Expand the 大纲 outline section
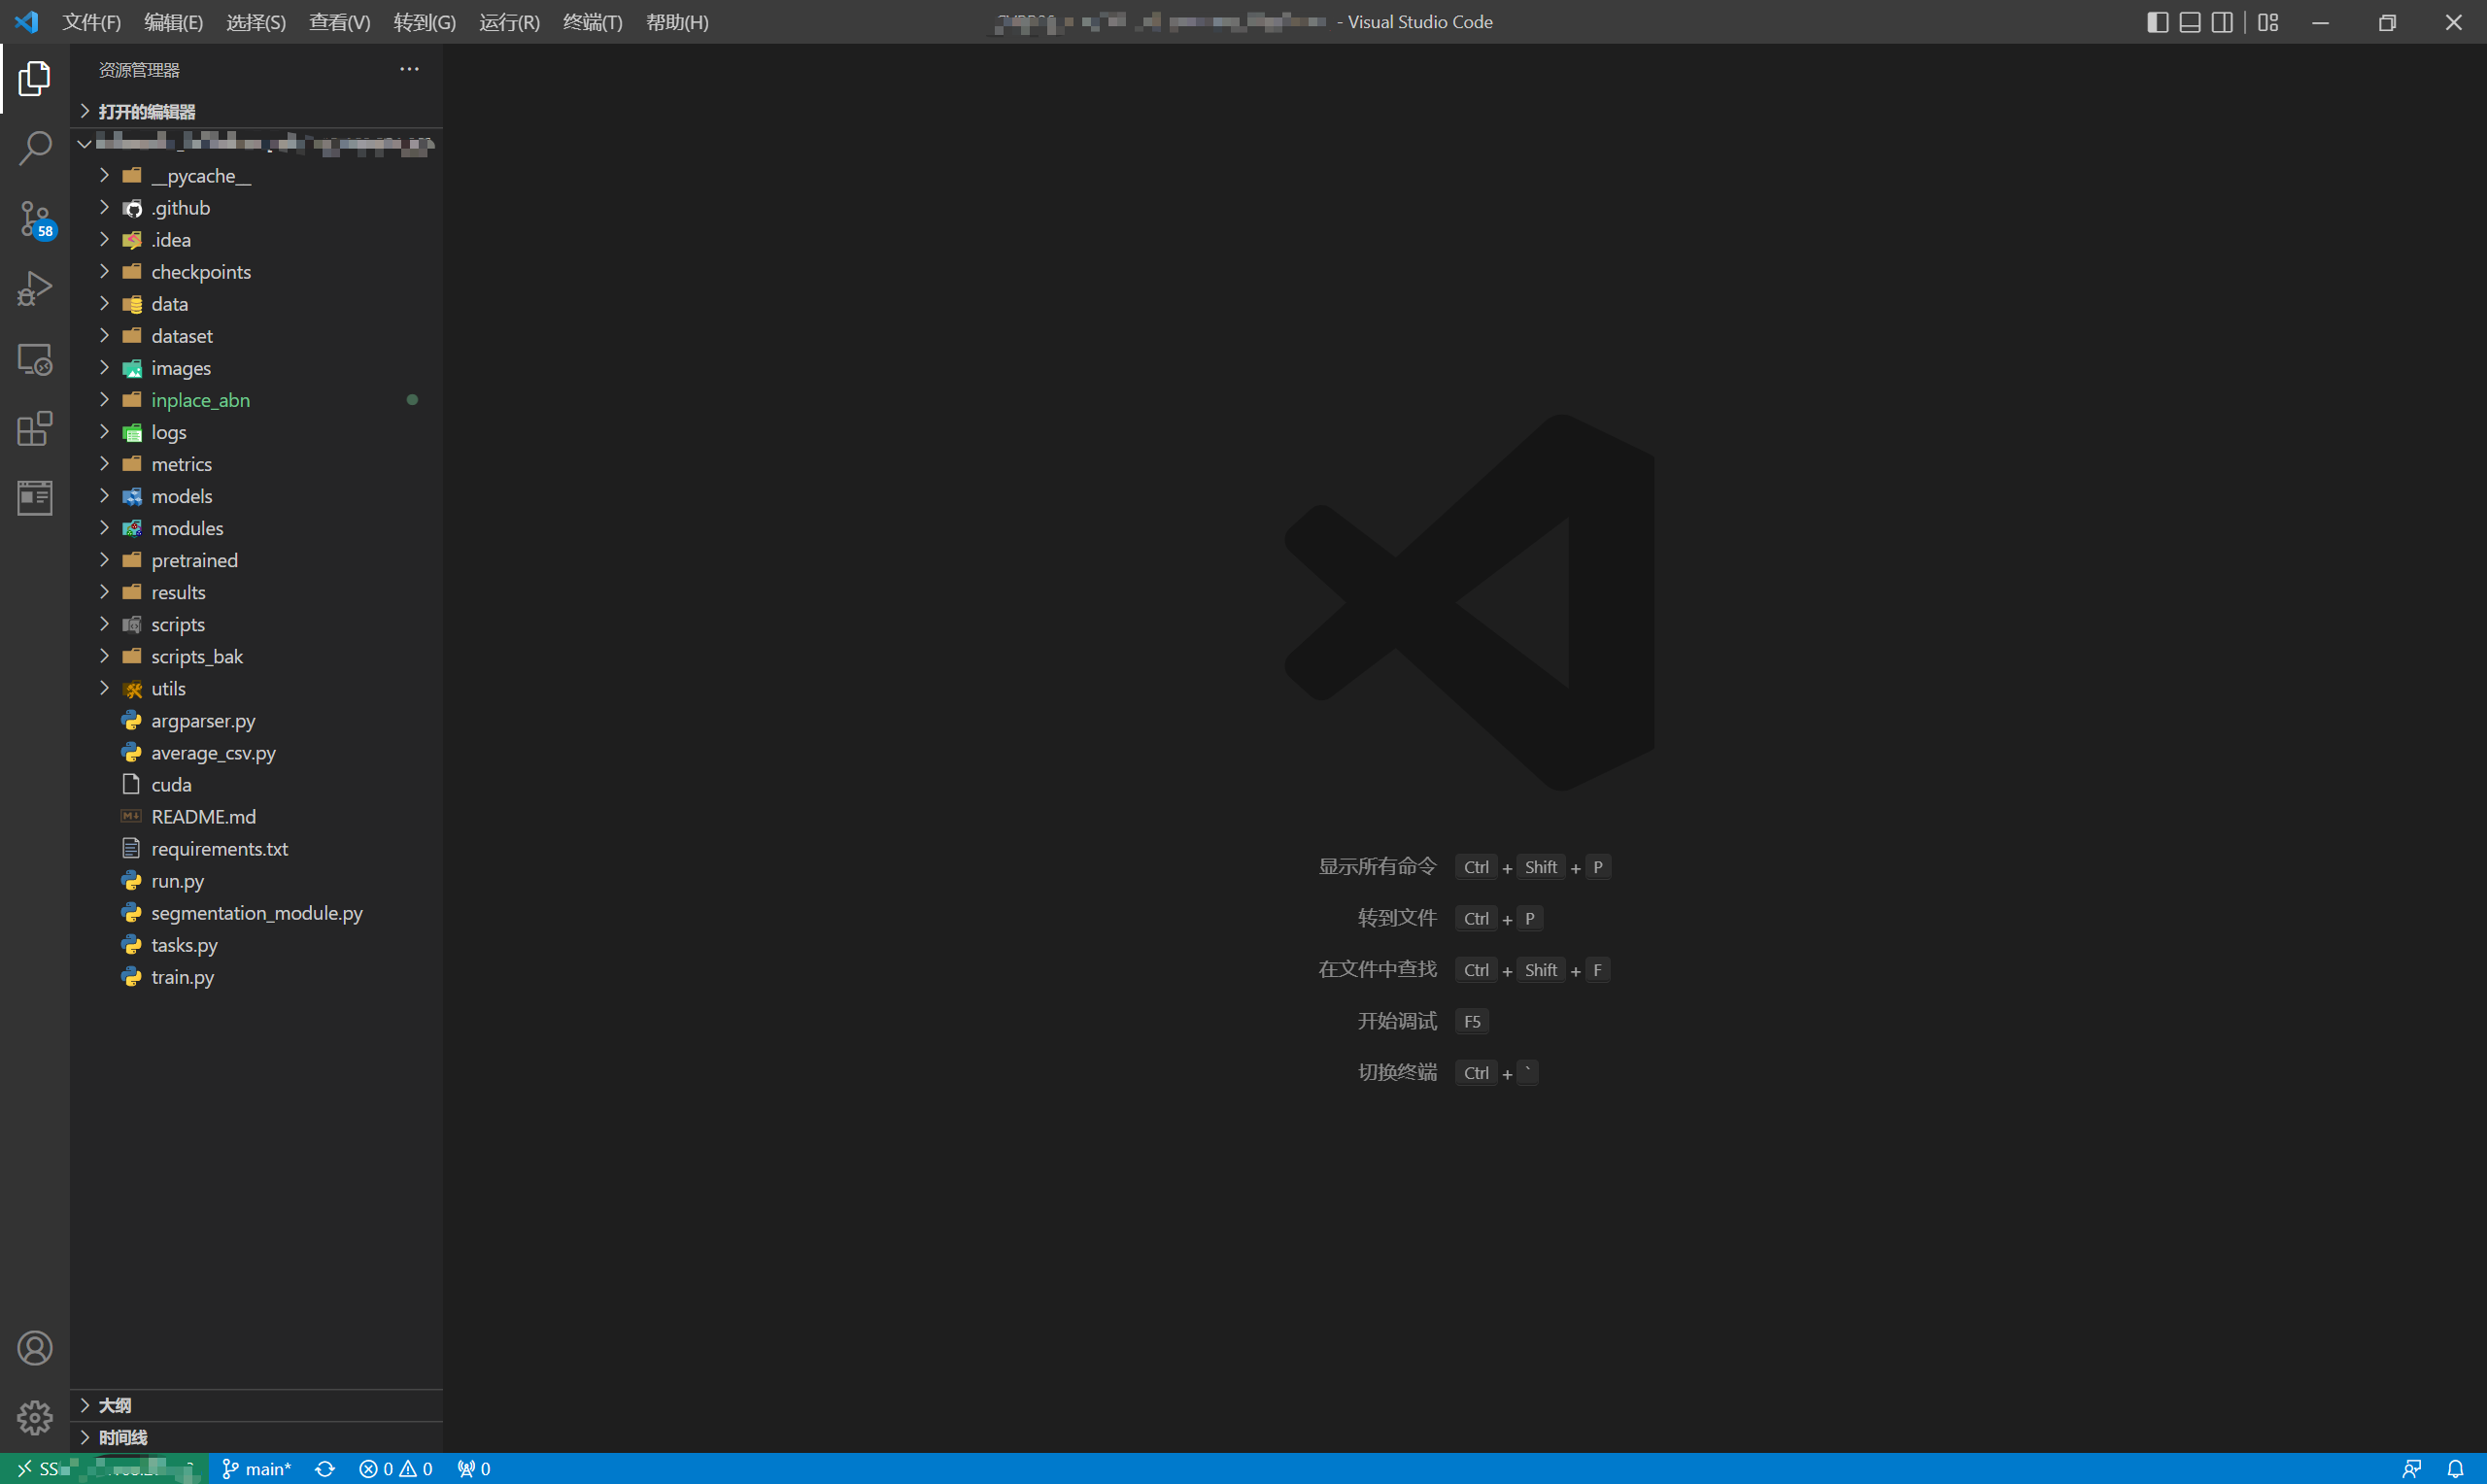Screen dimensions: 2487x1484 [x=114, y=1405]
